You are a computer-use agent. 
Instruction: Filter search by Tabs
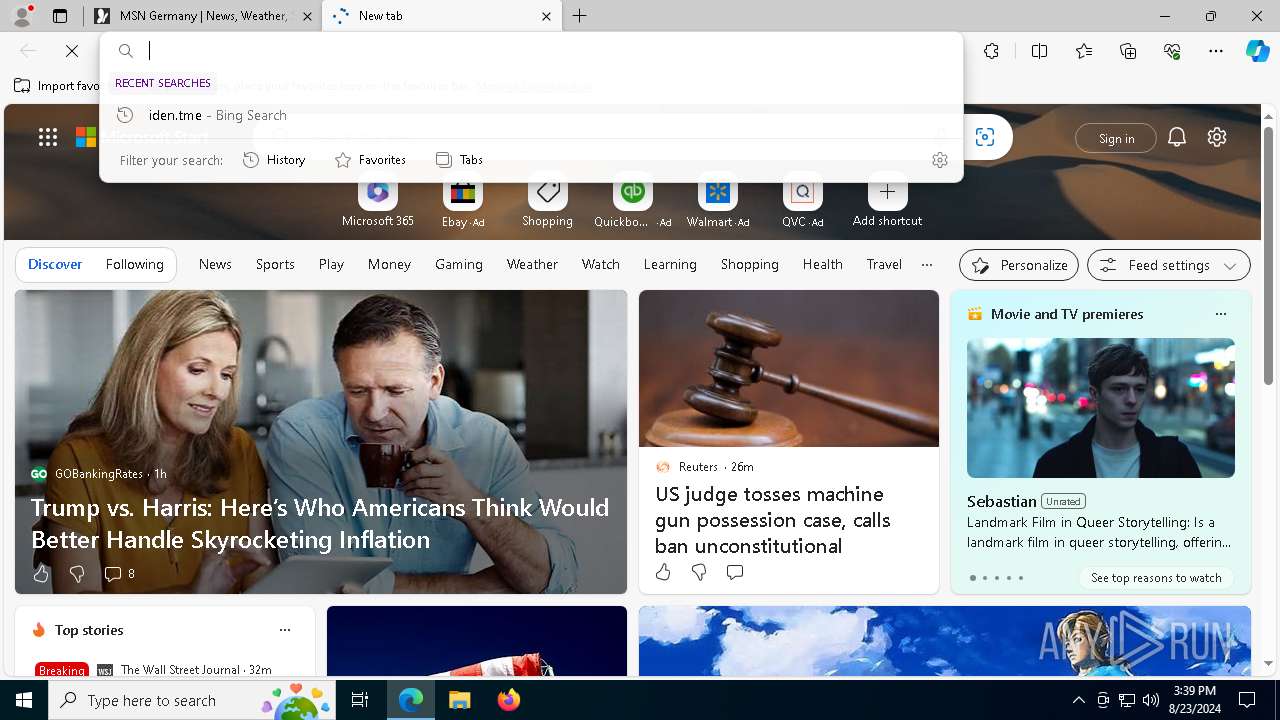pyautogui.click(x=459, y=160)
